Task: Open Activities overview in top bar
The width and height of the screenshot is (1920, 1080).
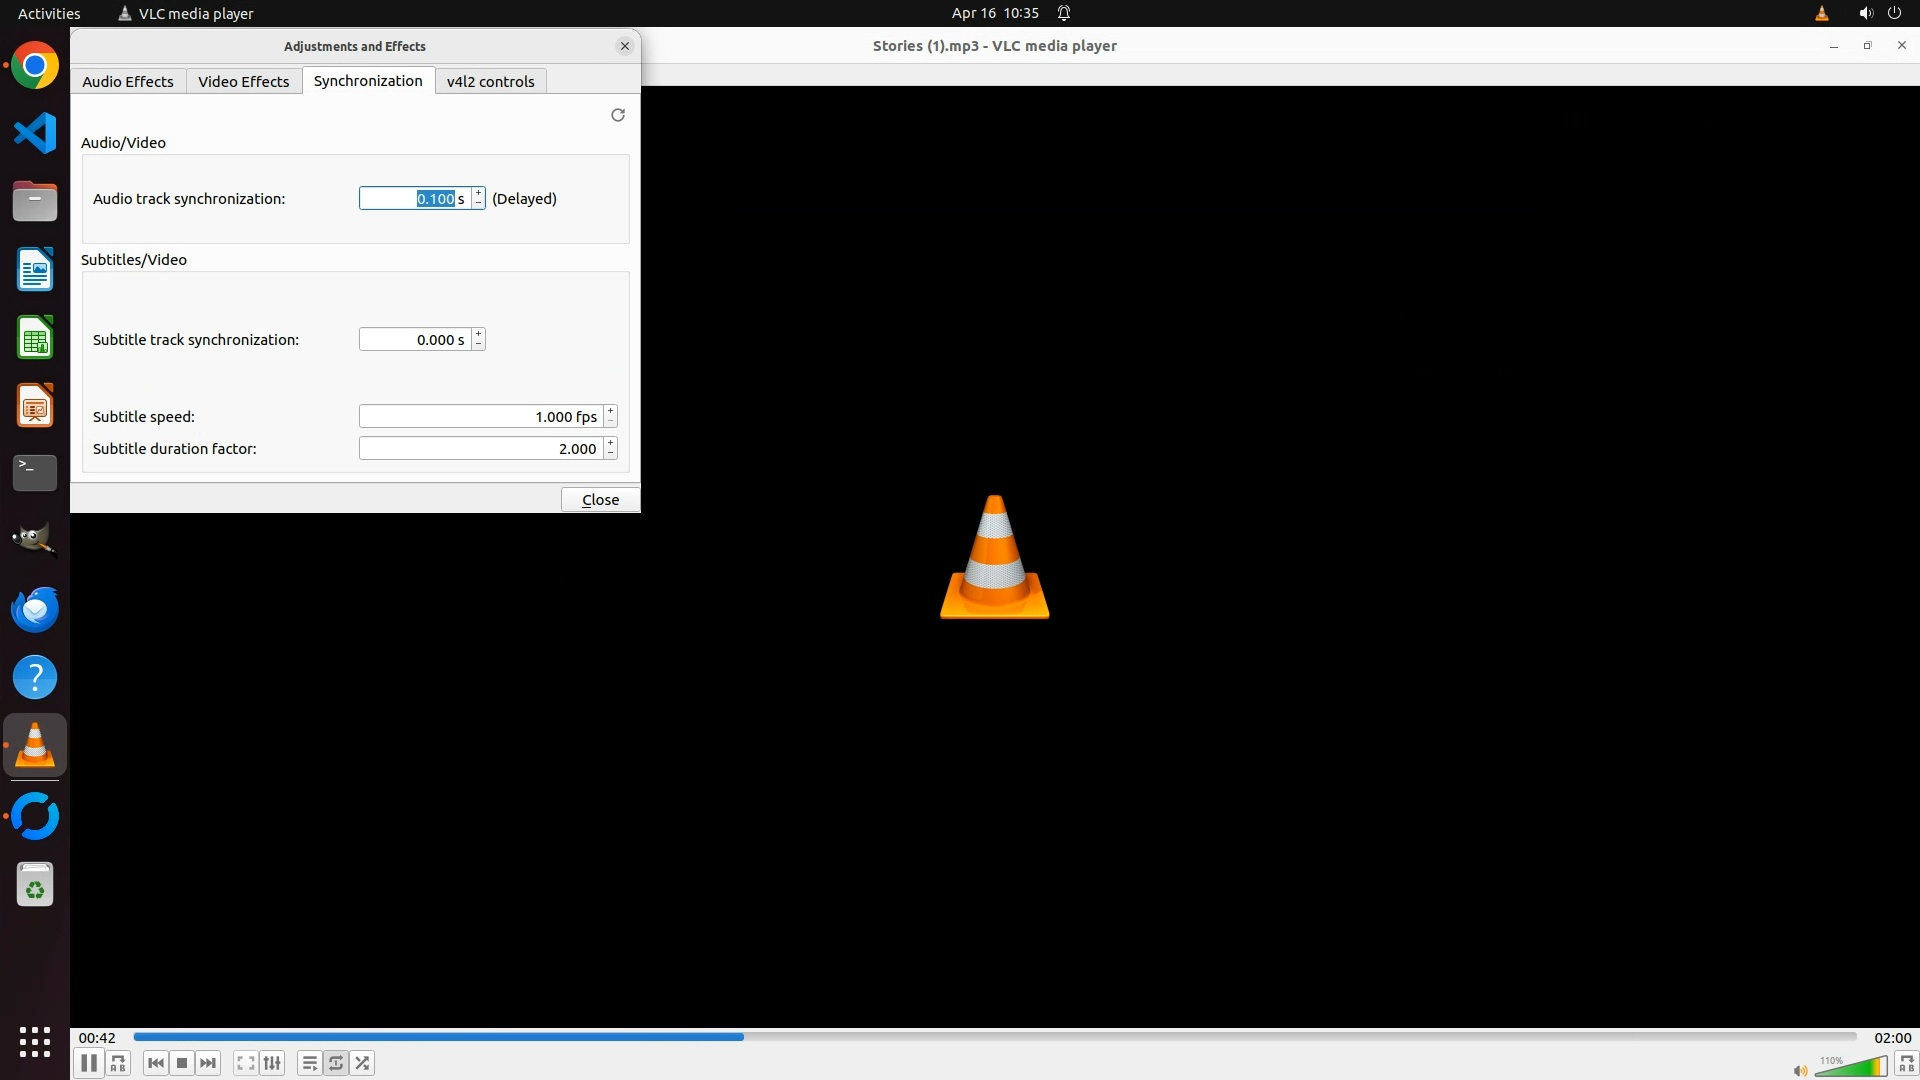Action: [49, 13]
